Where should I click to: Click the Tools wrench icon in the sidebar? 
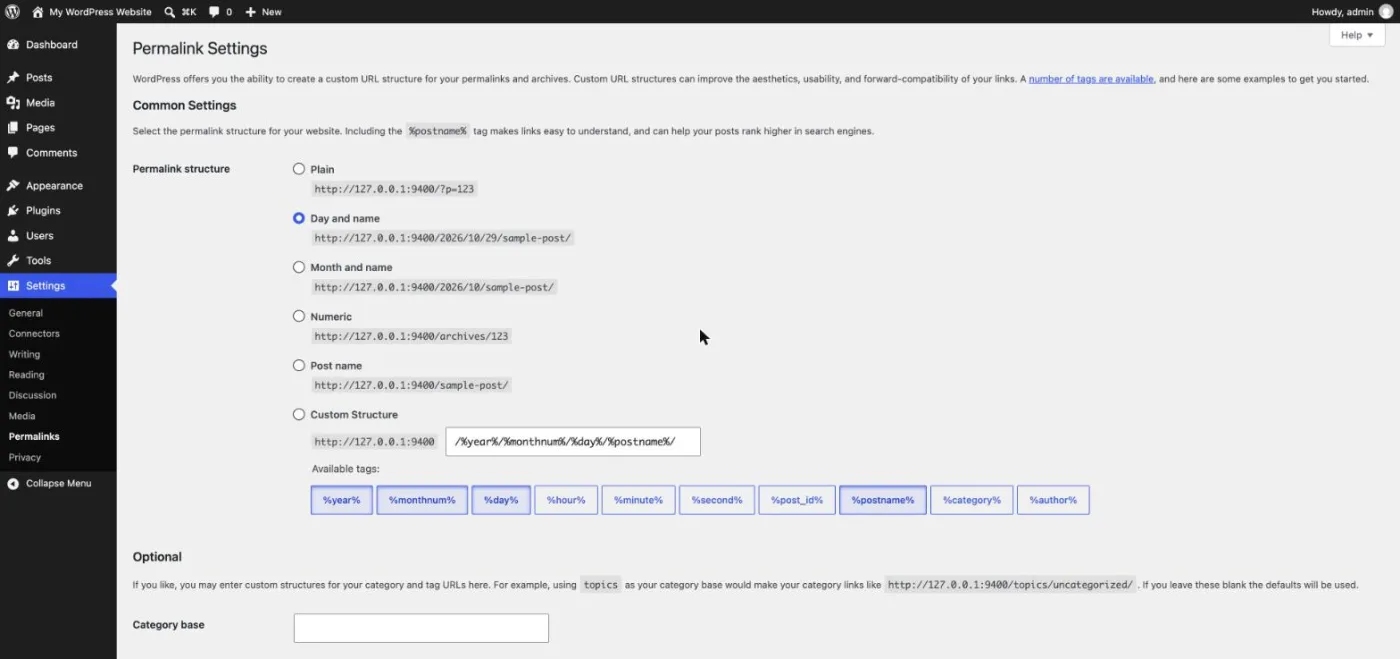13,261
